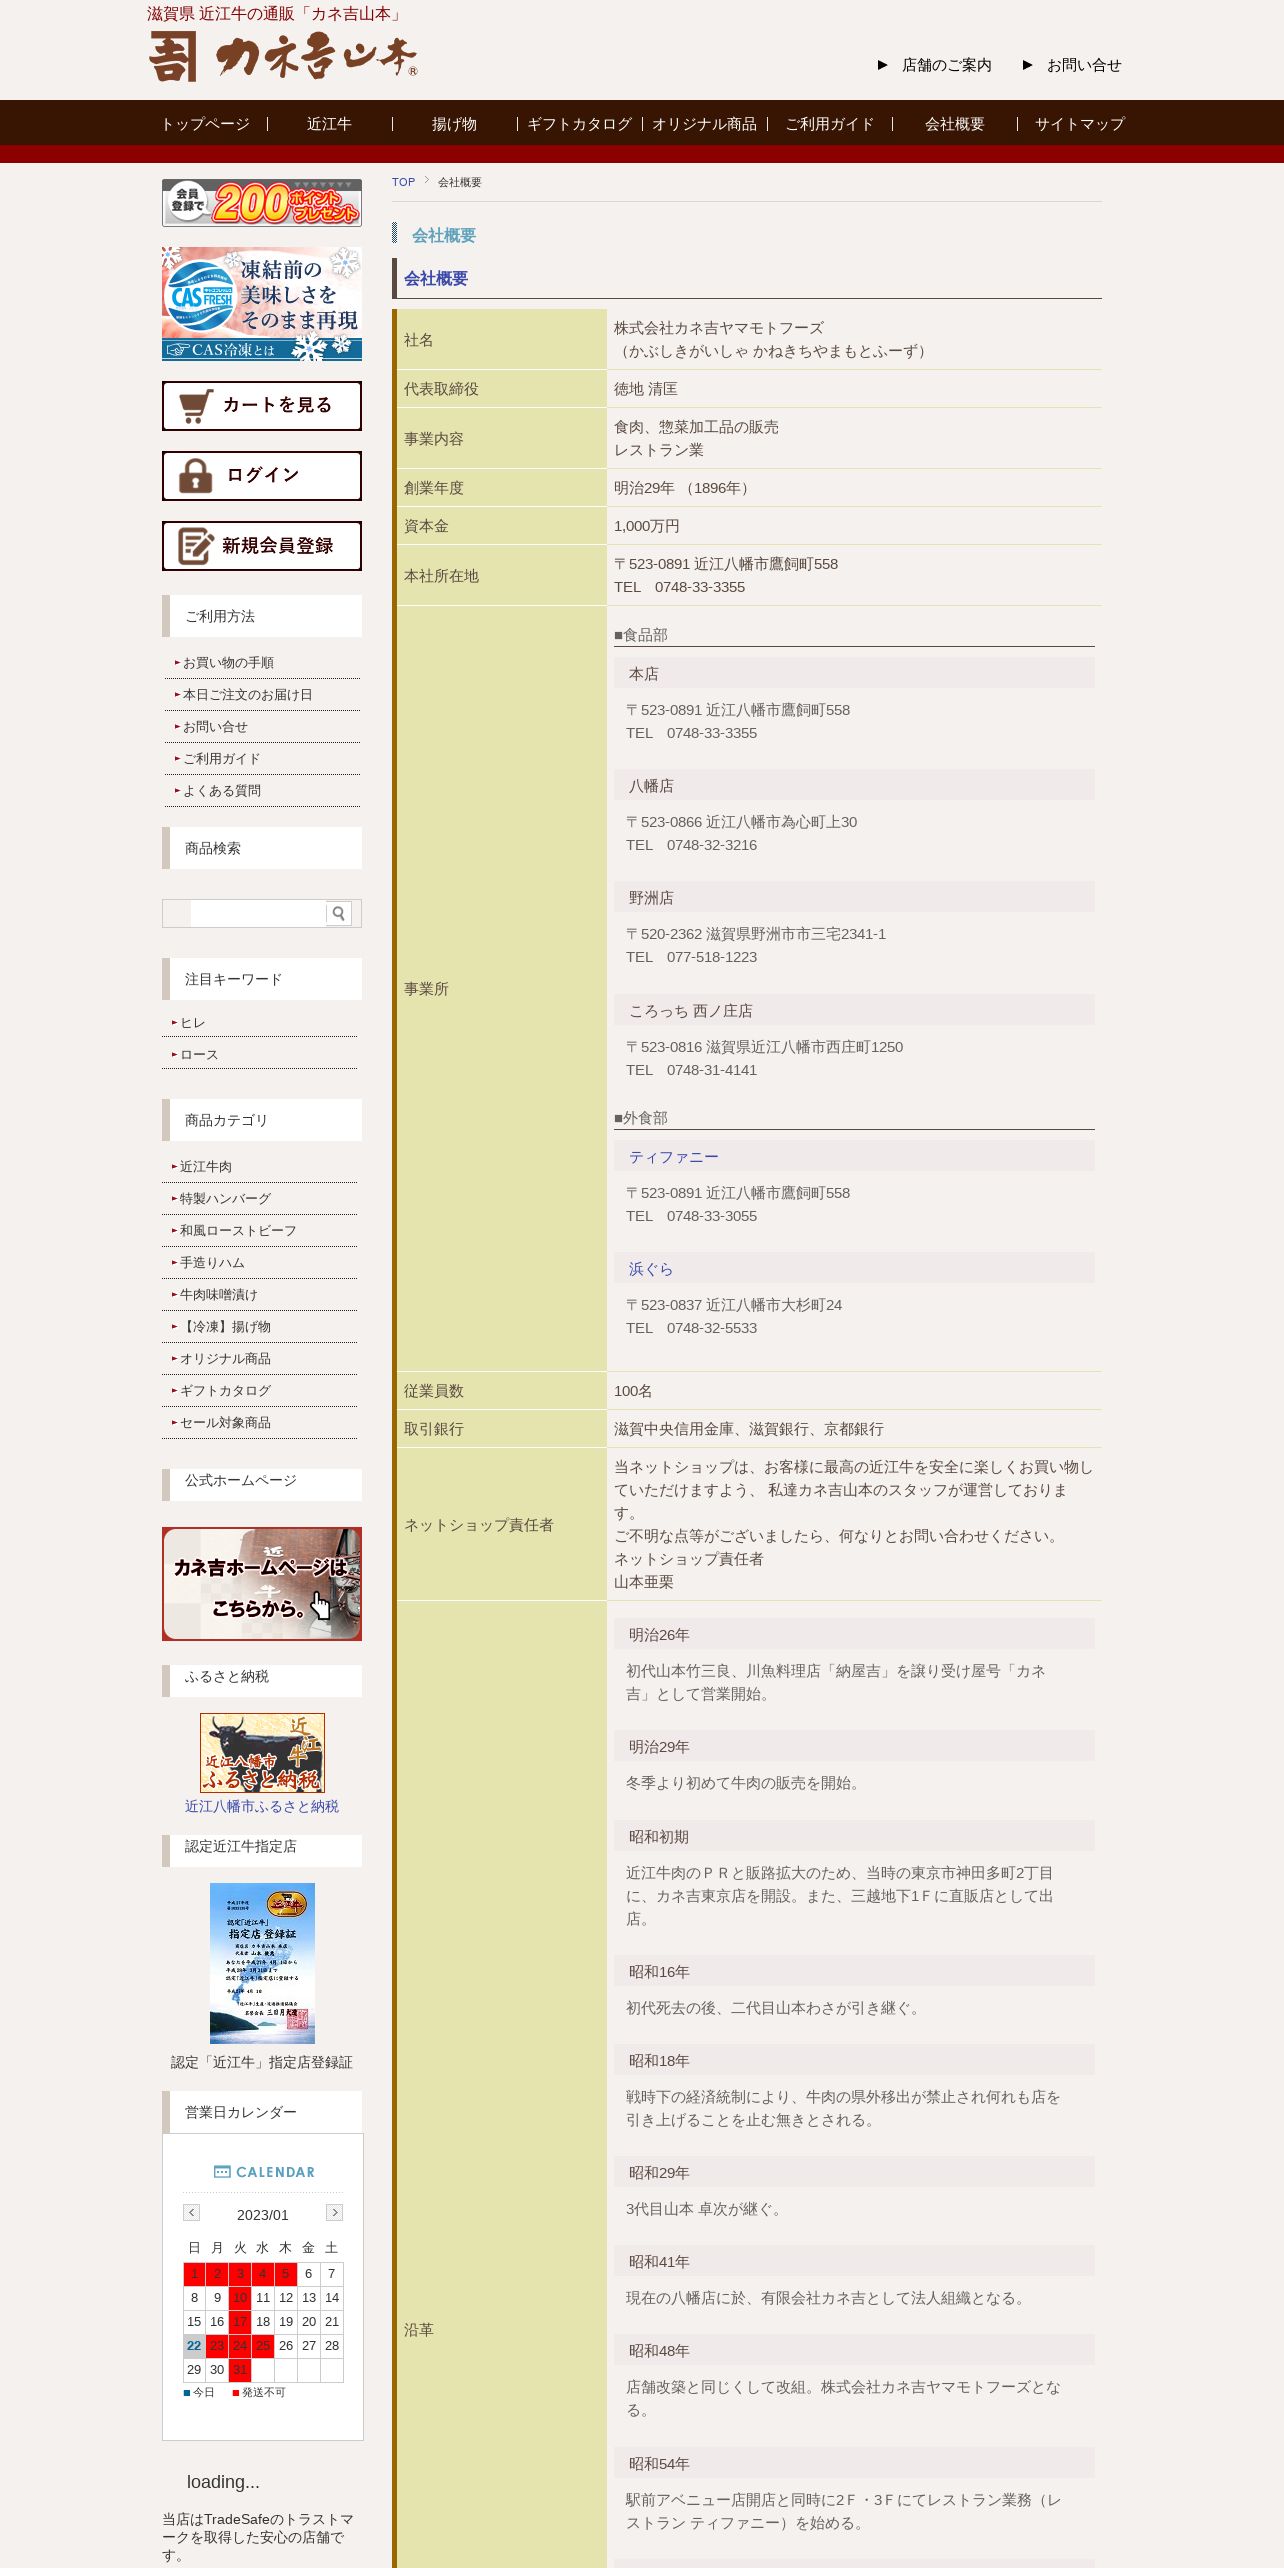
Task: Click phone number 0748-32-3216
Action: coord(712,845)
